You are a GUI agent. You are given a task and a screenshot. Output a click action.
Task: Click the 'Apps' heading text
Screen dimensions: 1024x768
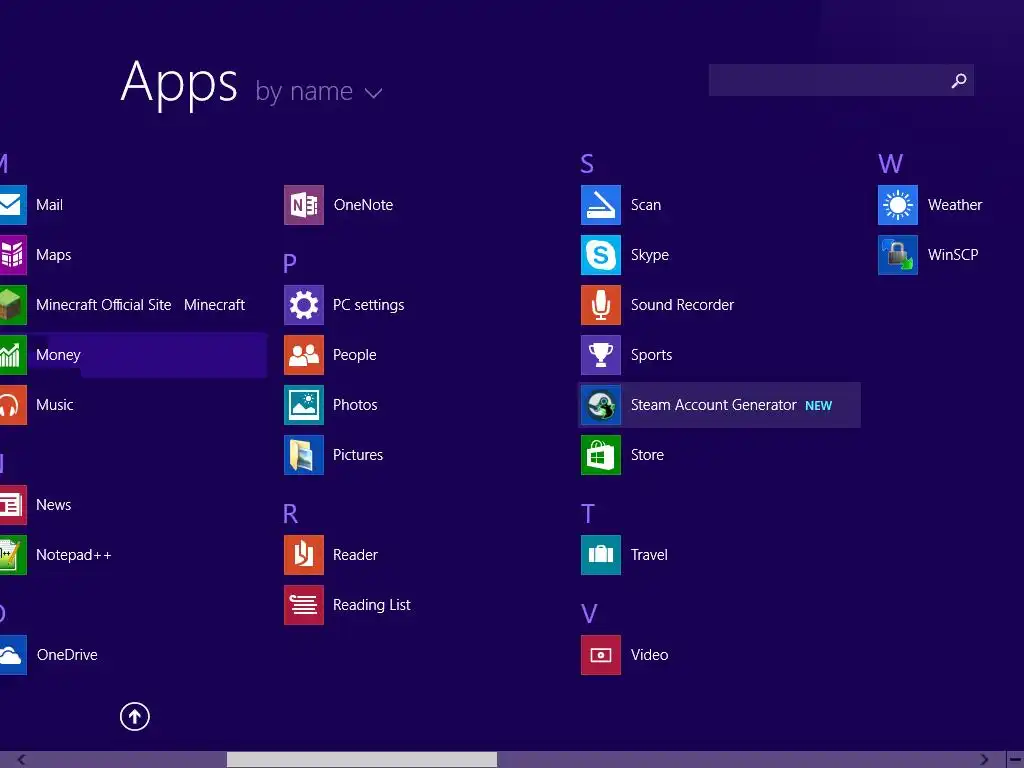pyautogui.click(x=180, y=83)
